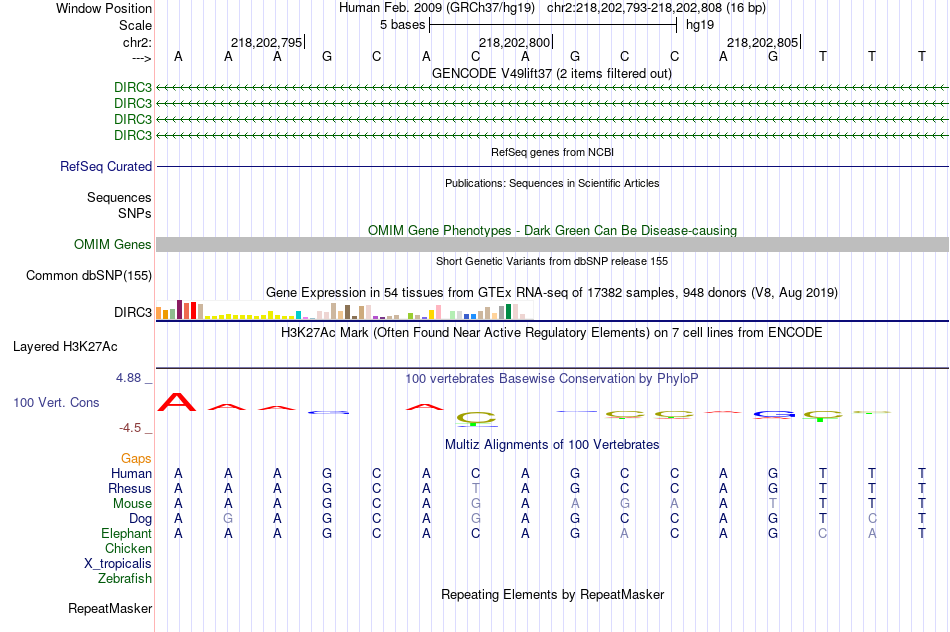The width and height of the screenshot is (950, 632).
Task: Click the 218,202,805 ruler position
Action: [x=763, y=42]
